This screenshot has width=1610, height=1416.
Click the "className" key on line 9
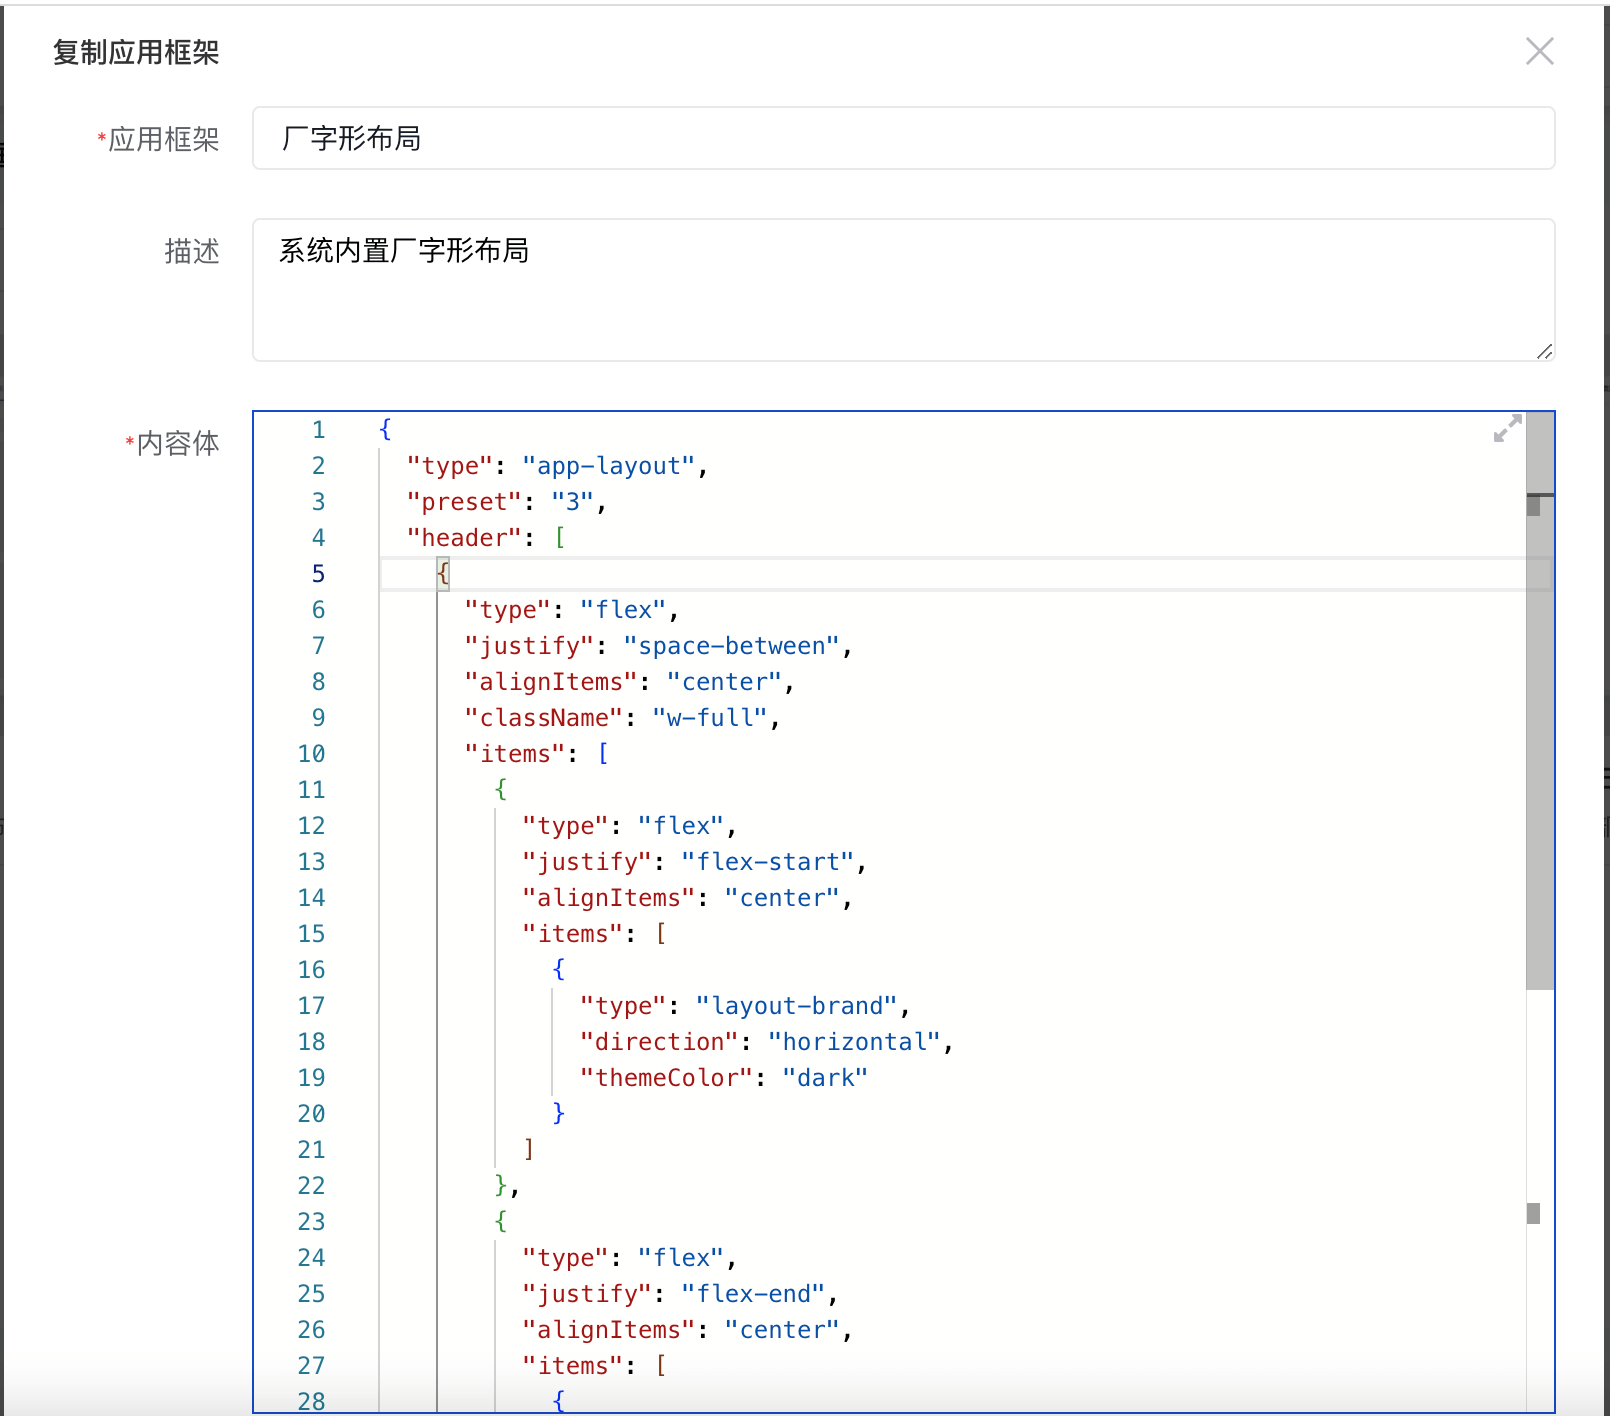point(544,718)
